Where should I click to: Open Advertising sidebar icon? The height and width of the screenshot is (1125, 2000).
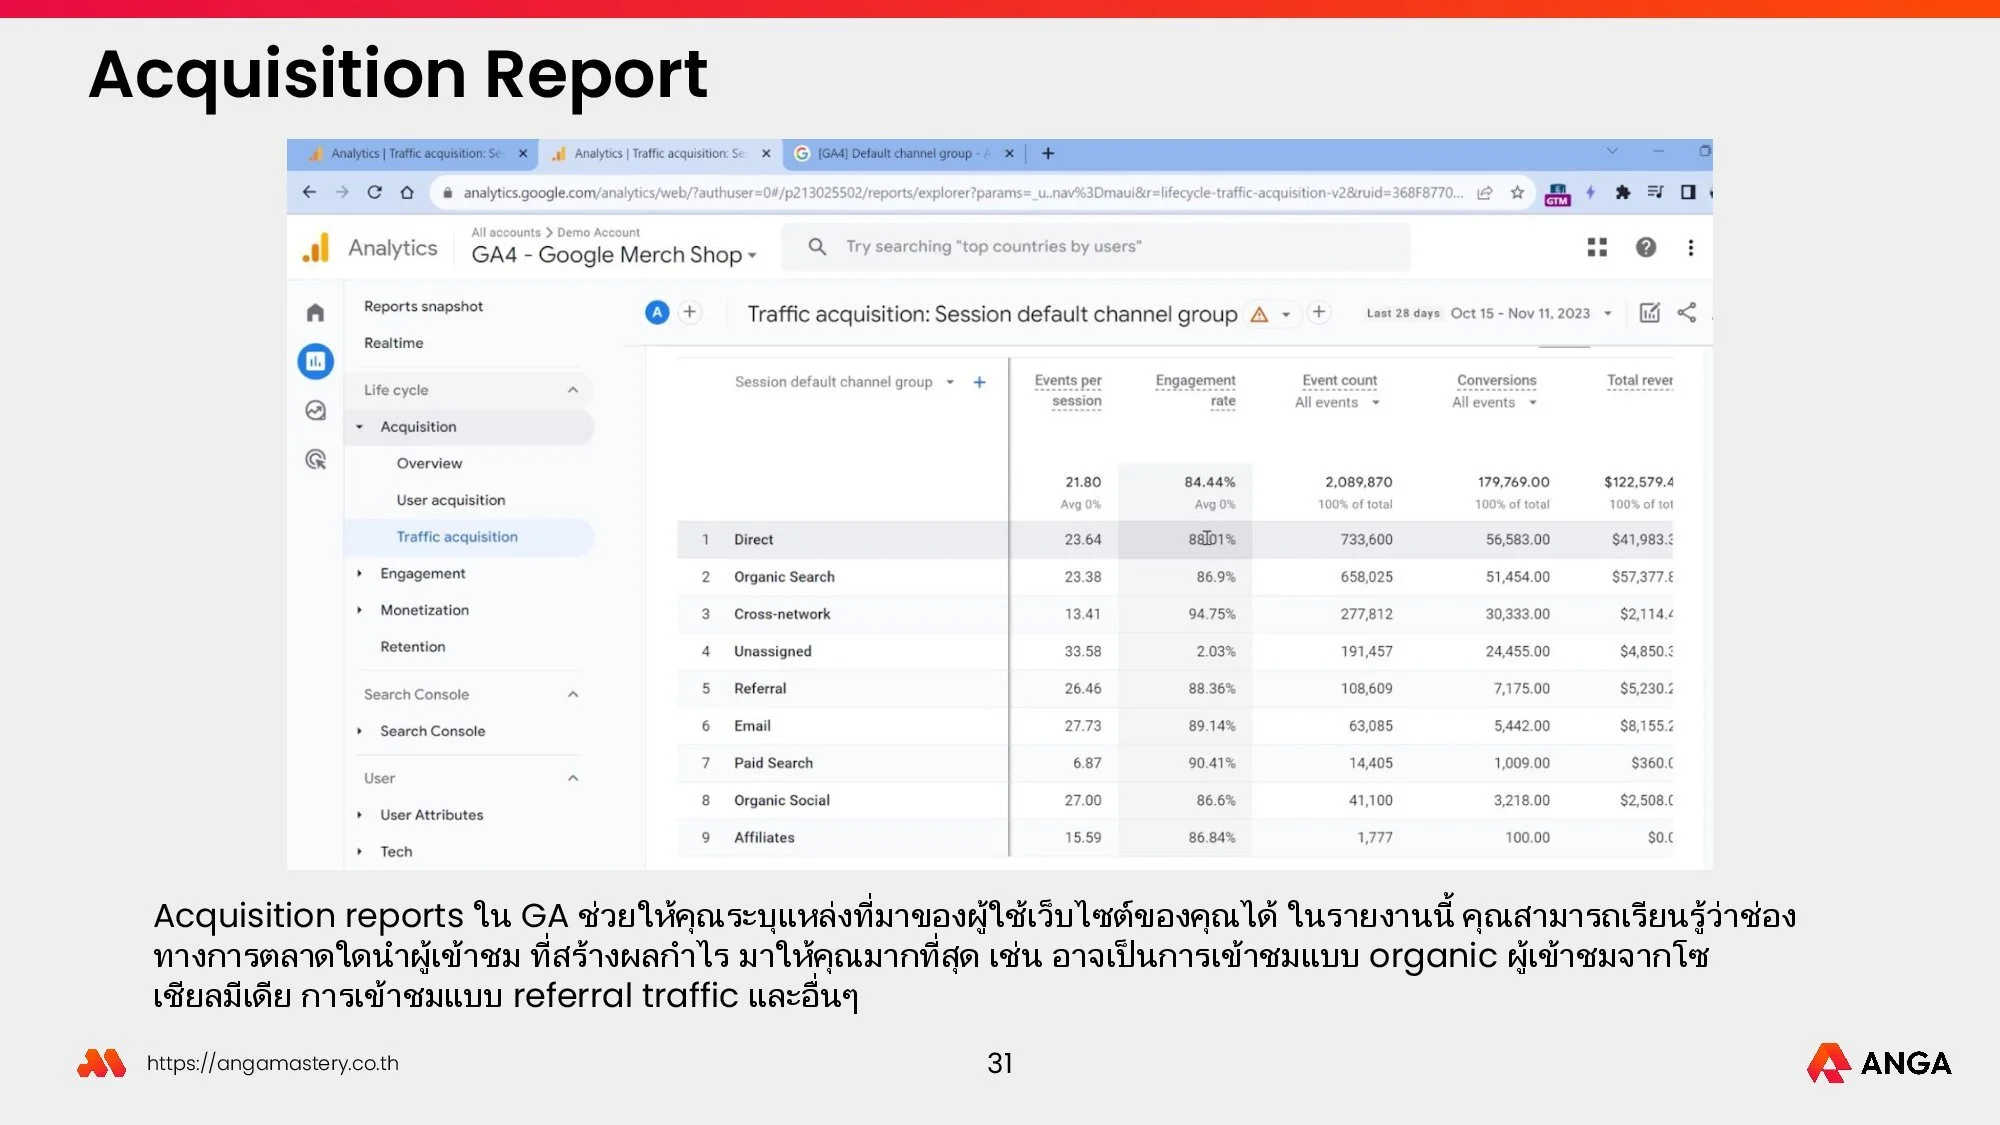[315, 459]
